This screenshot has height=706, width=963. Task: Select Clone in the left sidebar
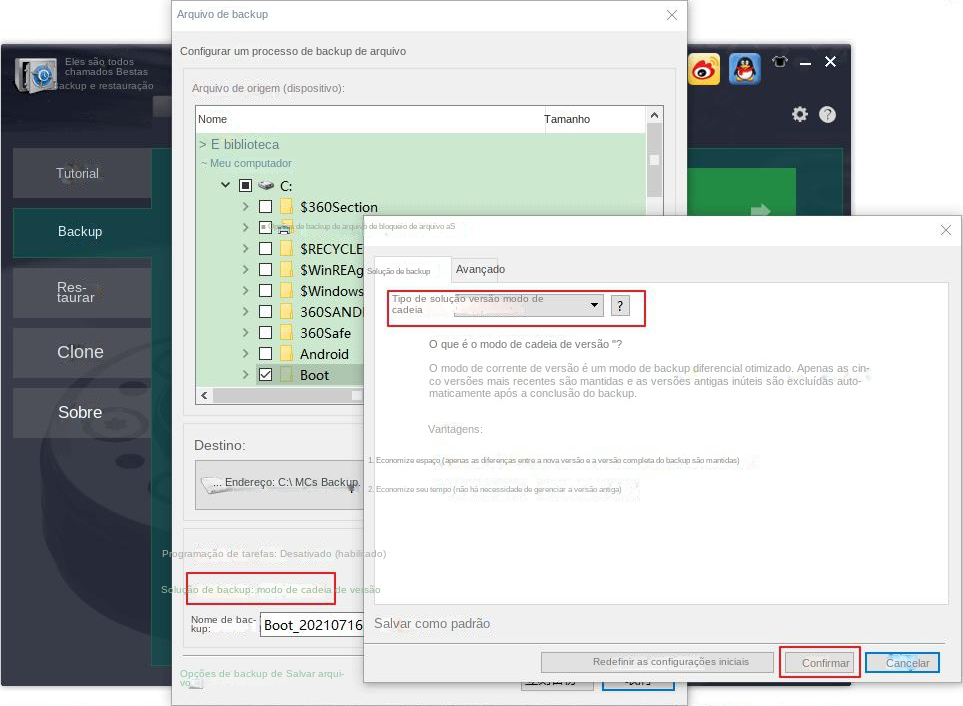click(80, 352)
